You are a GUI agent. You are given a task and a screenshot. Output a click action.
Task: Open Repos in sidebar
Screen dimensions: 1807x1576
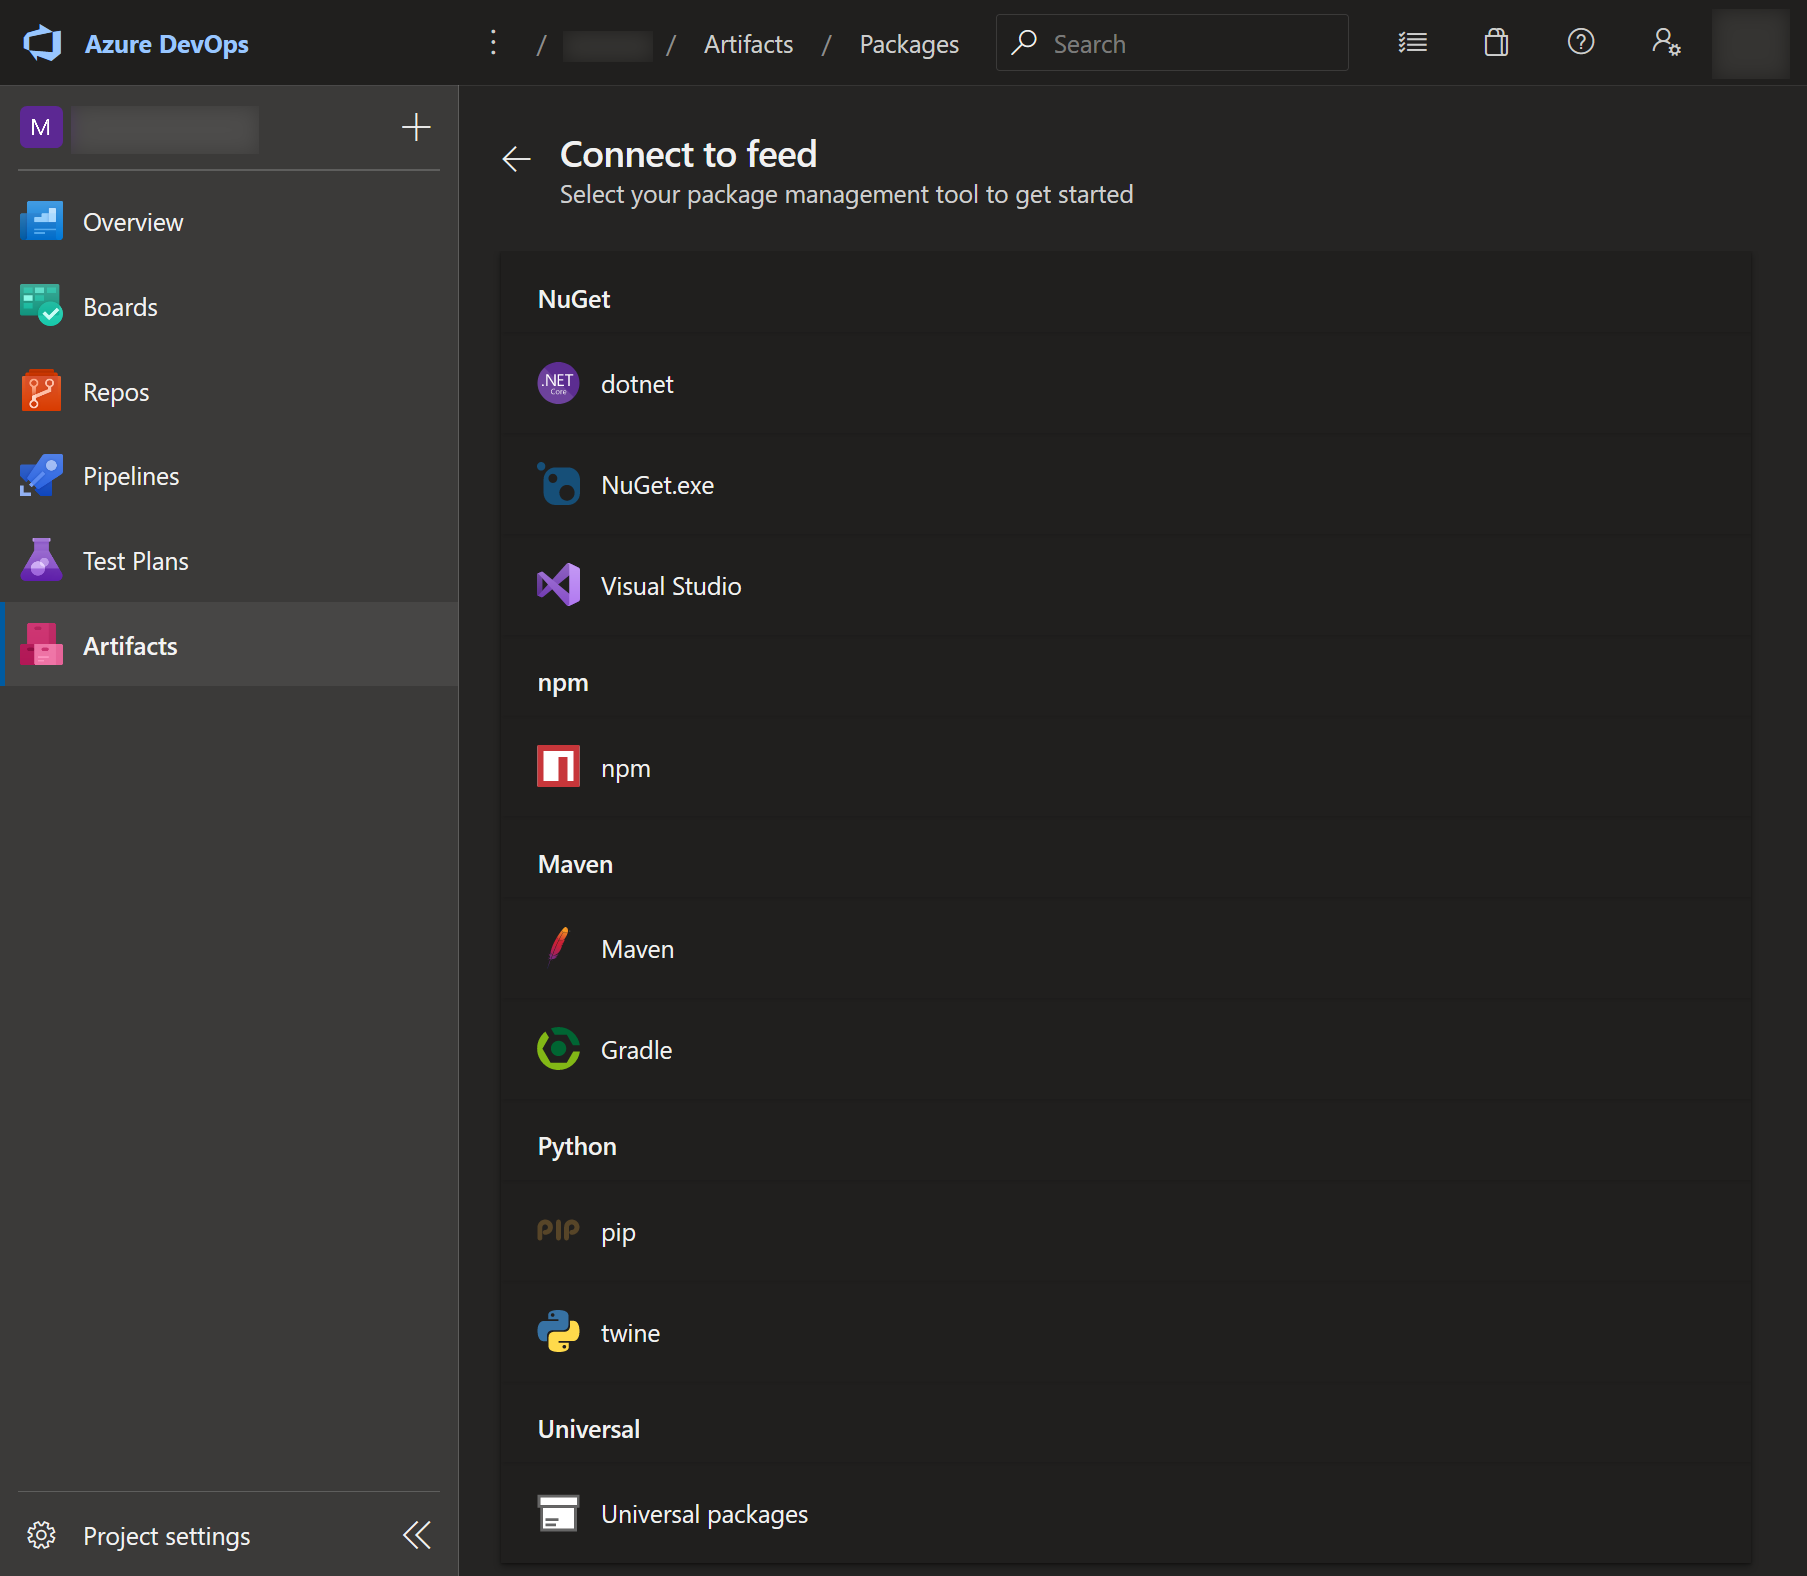[x=229, y=392]
